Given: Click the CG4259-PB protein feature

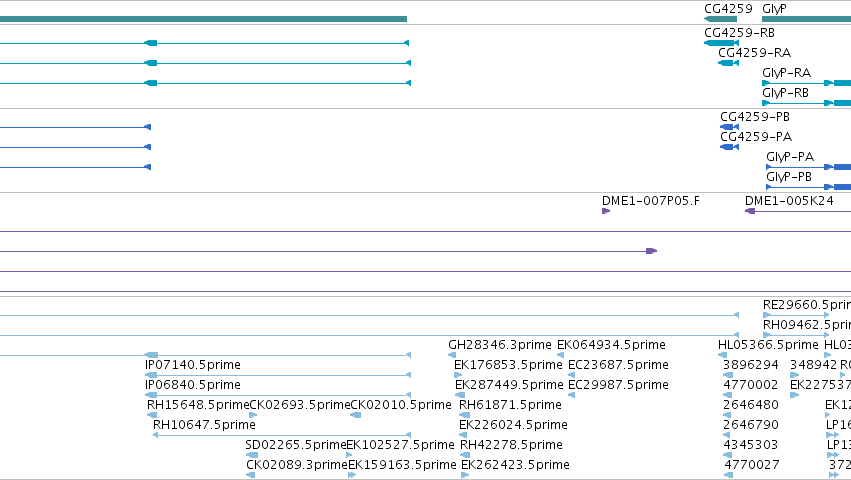Looking at the screenshot, I should coord(729,127).
